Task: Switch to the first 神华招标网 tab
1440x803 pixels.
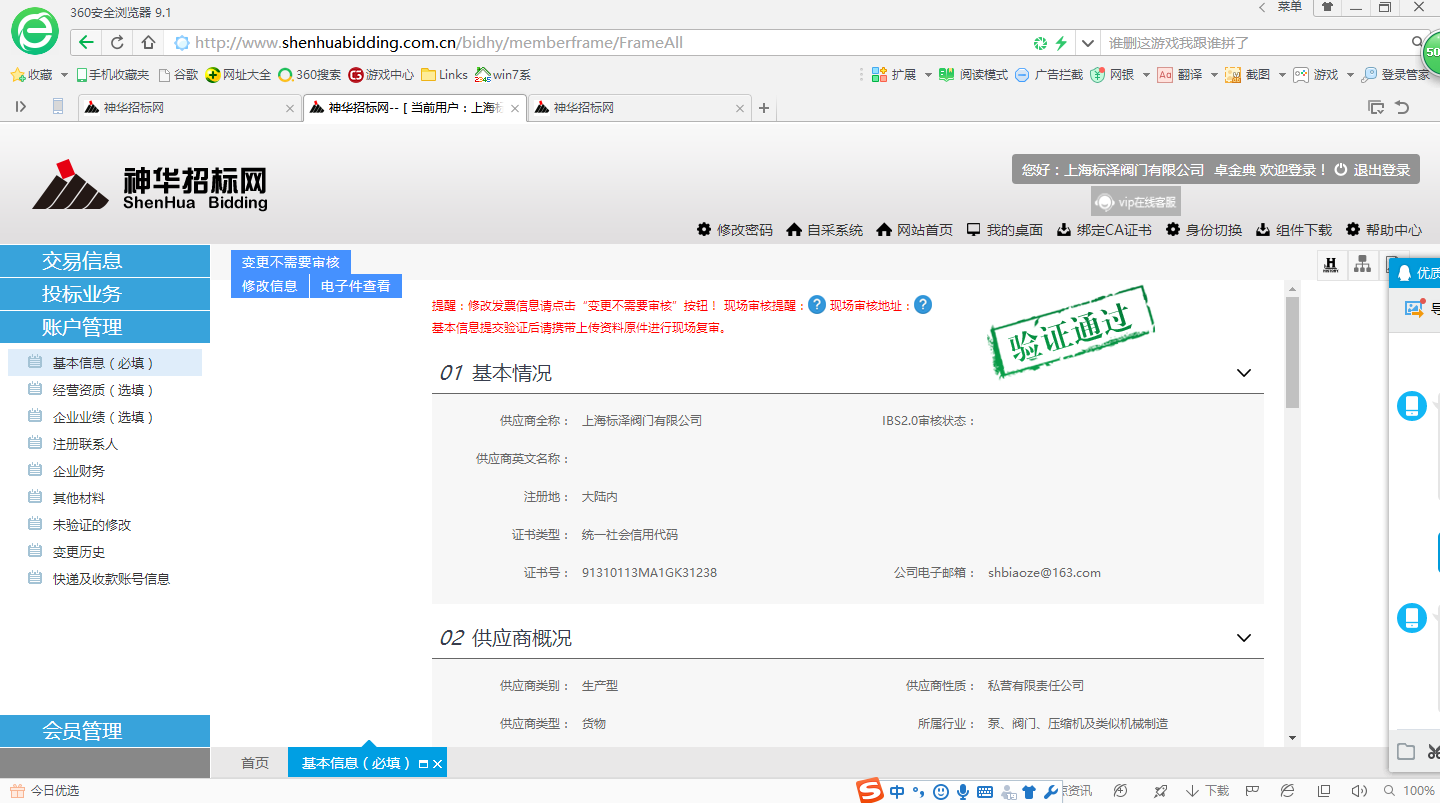Action: [x=189, y=108]
